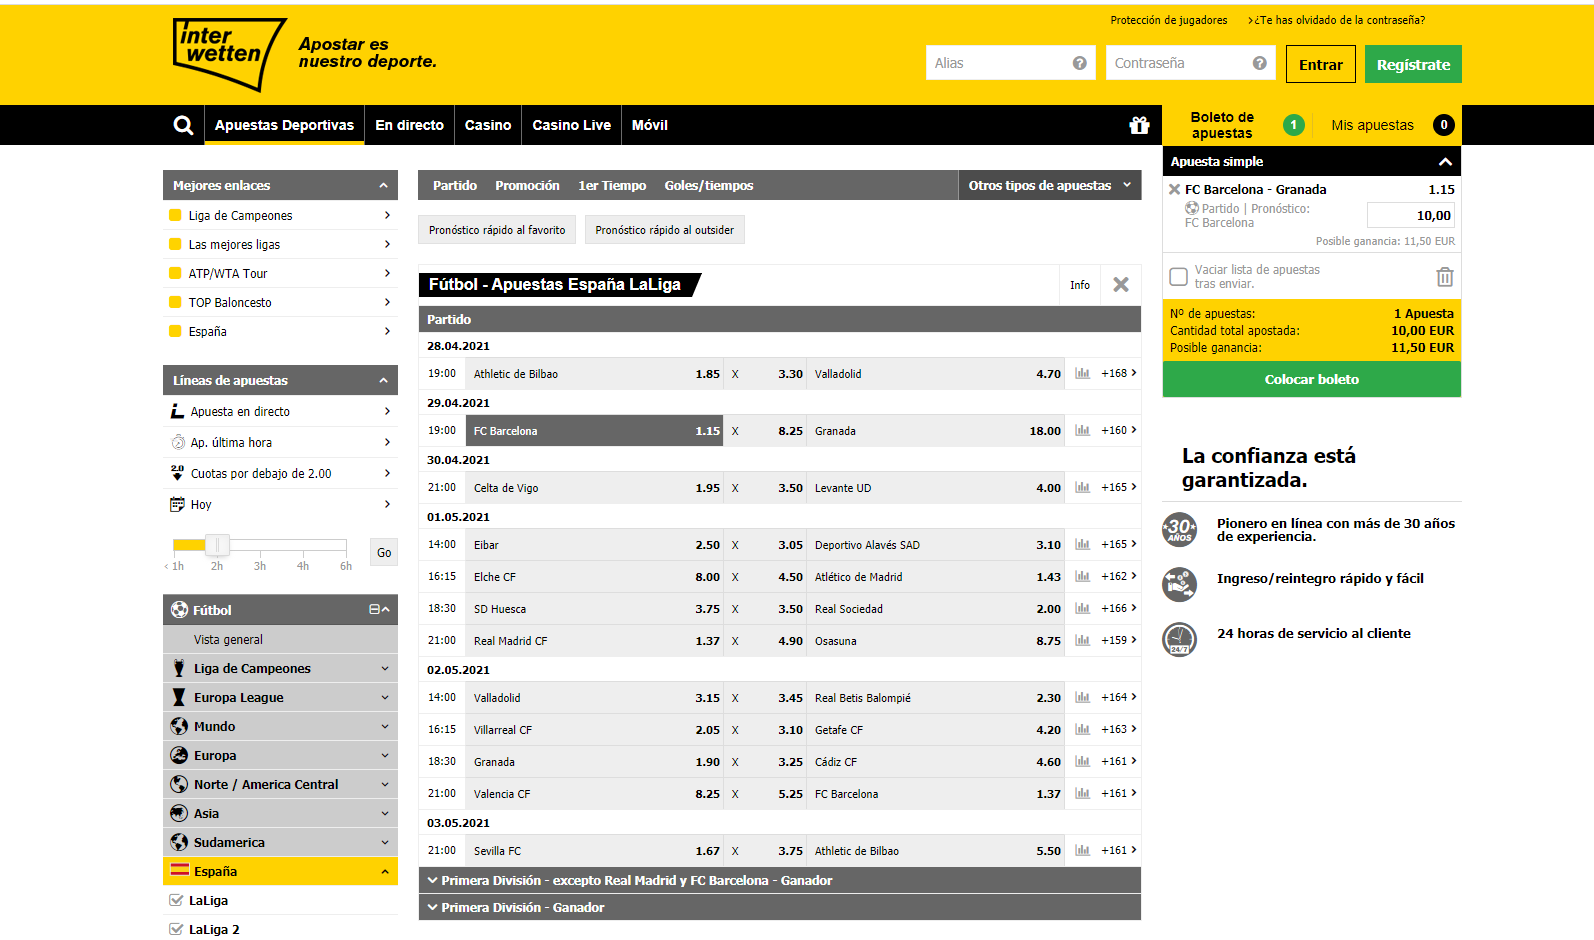Open the gift promotions icon

(1139, 125)
